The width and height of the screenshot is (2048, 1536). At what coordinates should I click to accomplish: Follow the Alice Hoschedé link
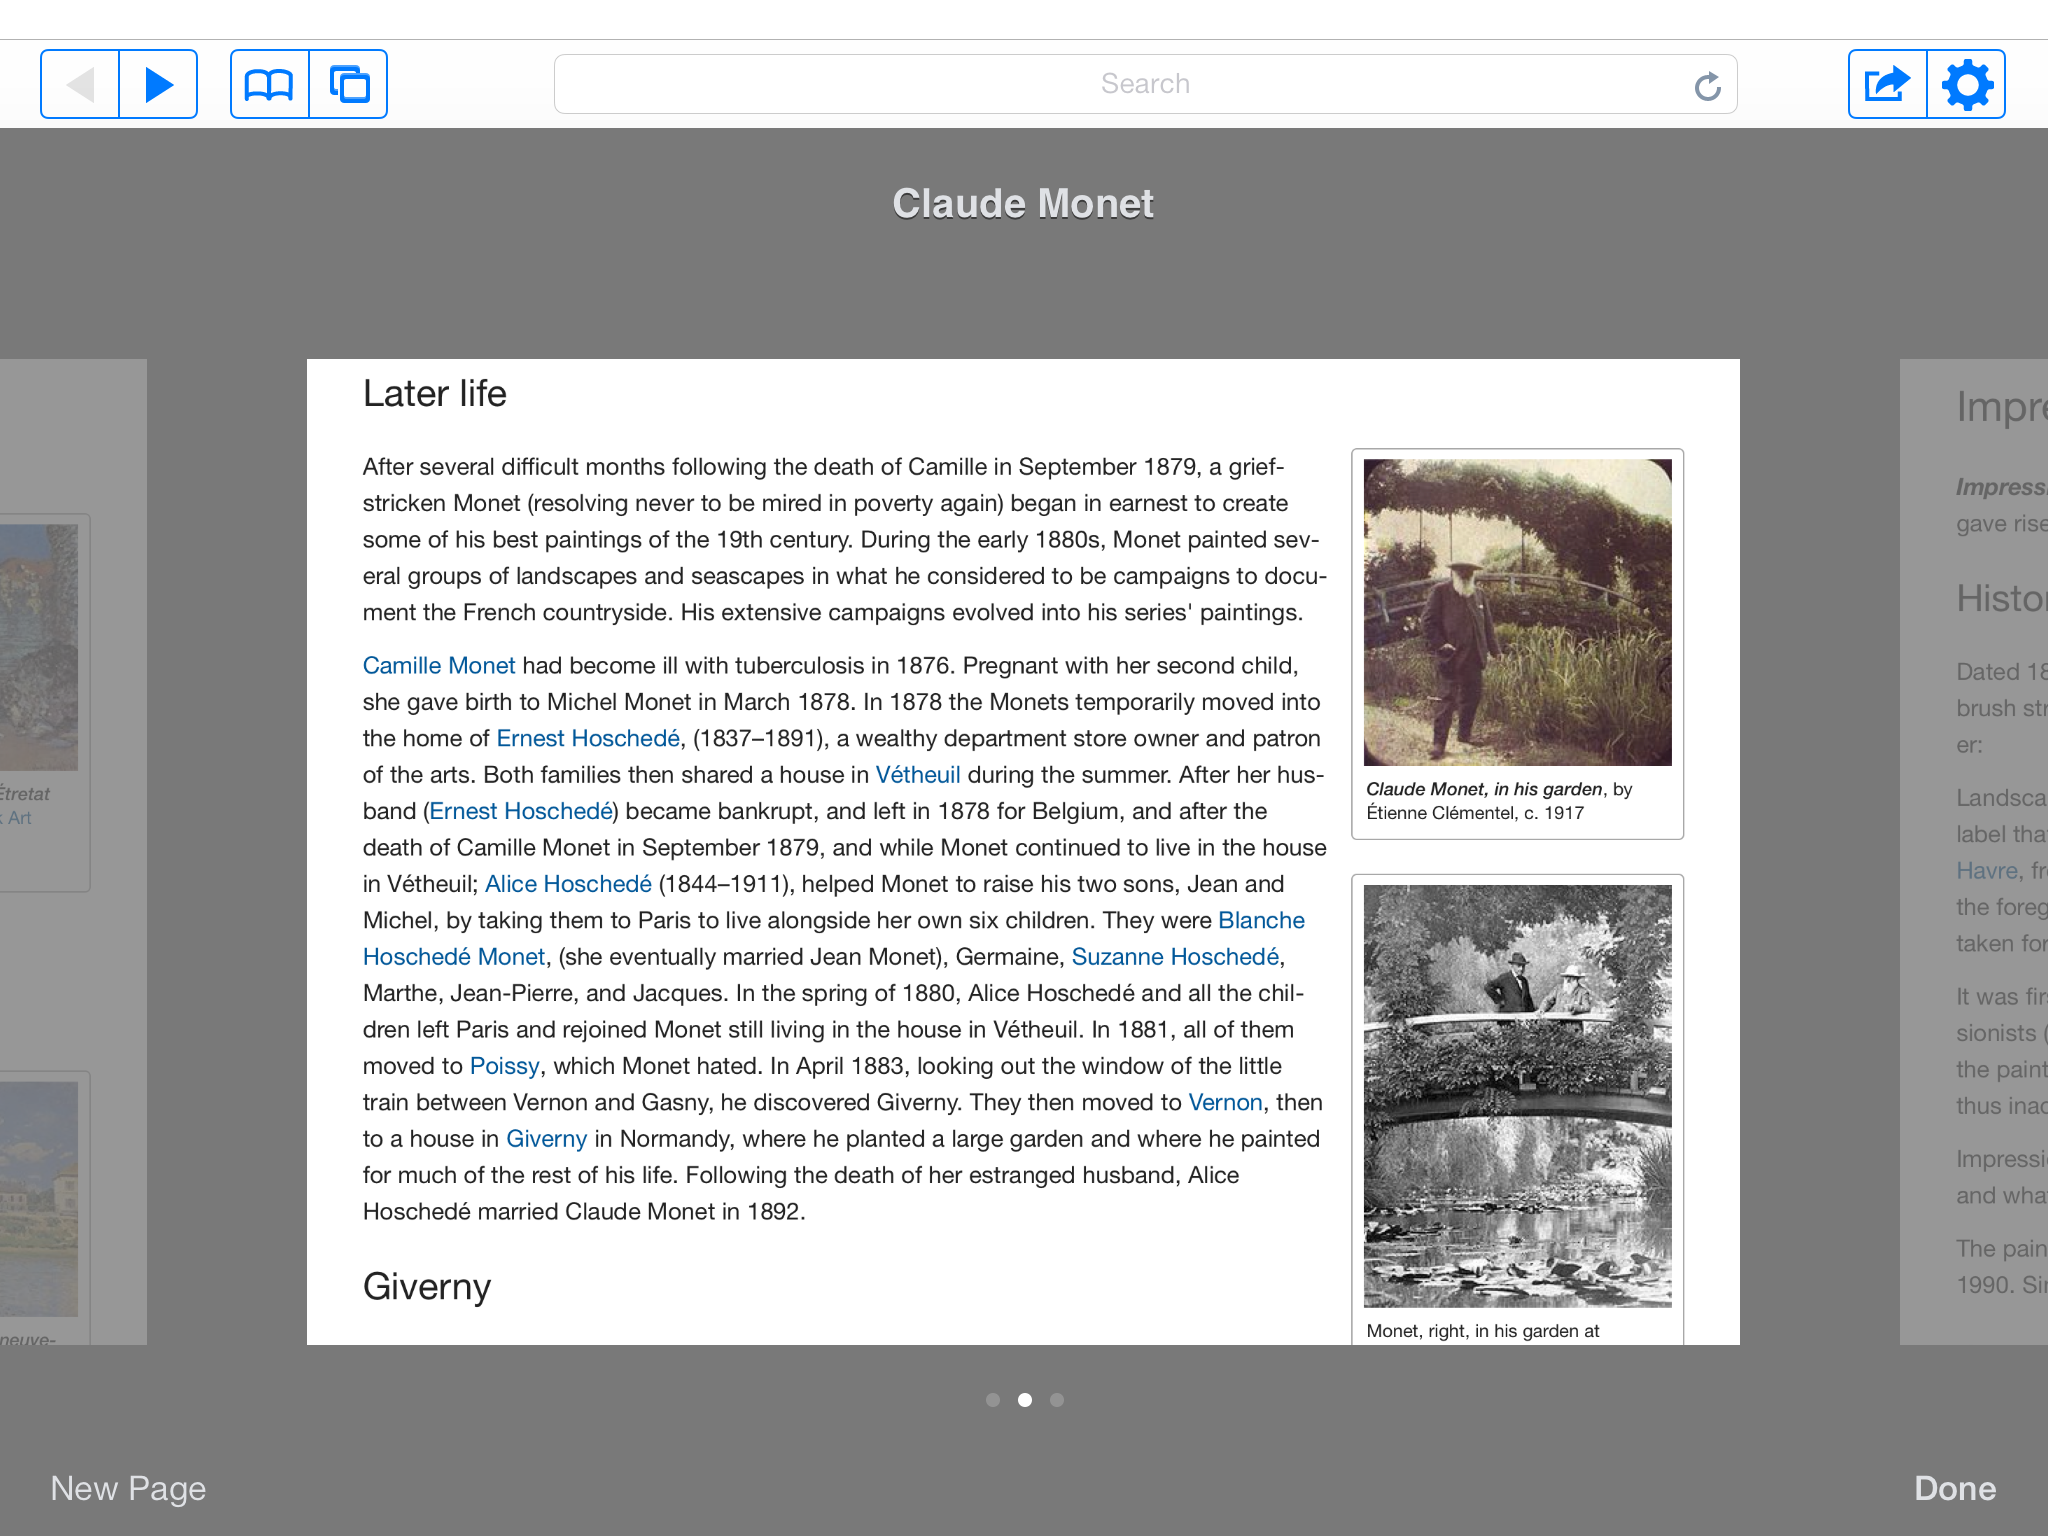pos(568,884)
